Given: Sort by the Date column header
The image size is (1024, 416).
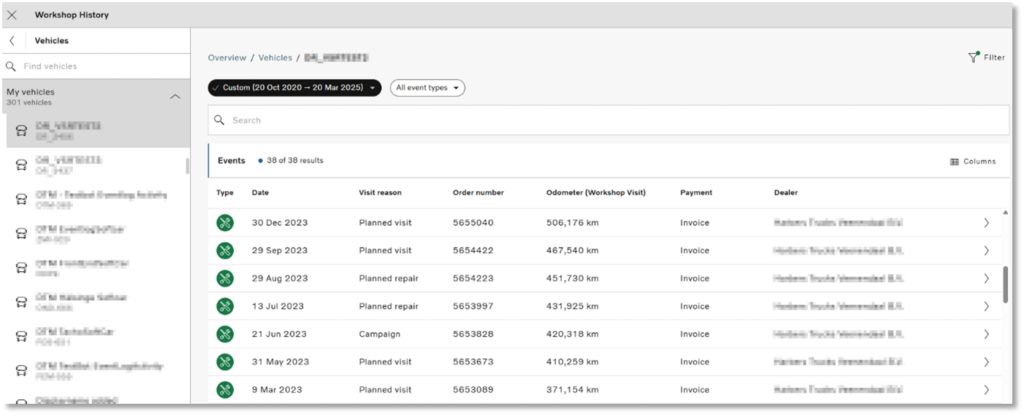Looking at the screenshot, I should (x=260, y=192).
